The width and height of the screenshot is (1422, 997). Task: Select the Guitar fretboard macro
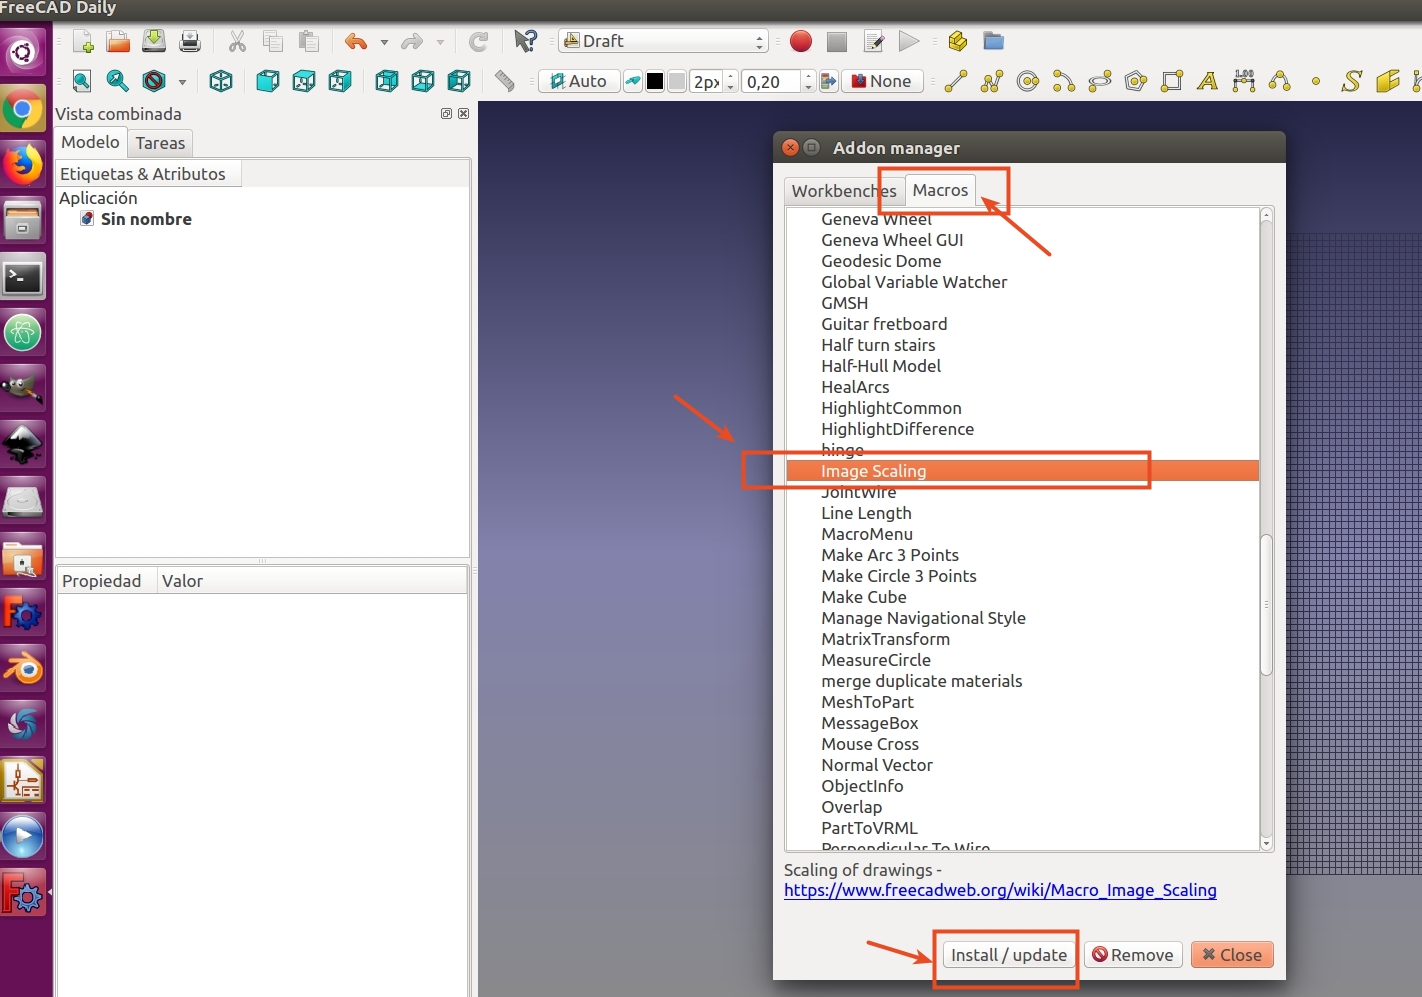pyautogui.click(x=884, y=324)
